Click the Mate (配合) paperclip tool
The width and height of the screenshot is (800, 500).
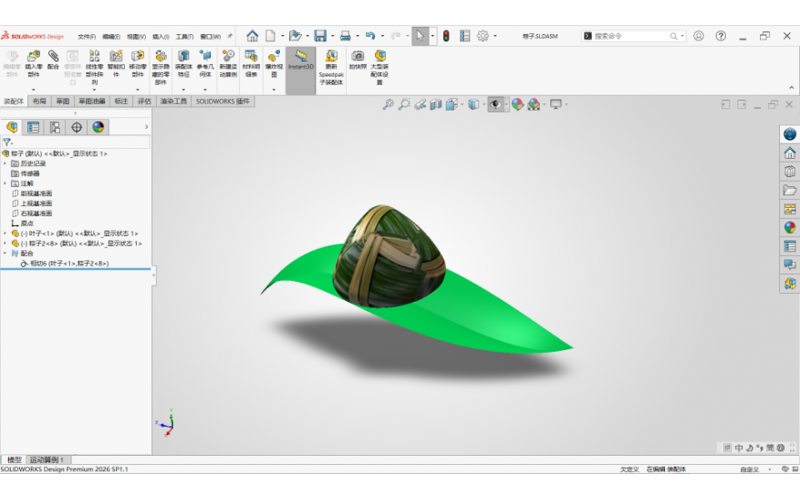coord(53,60)
